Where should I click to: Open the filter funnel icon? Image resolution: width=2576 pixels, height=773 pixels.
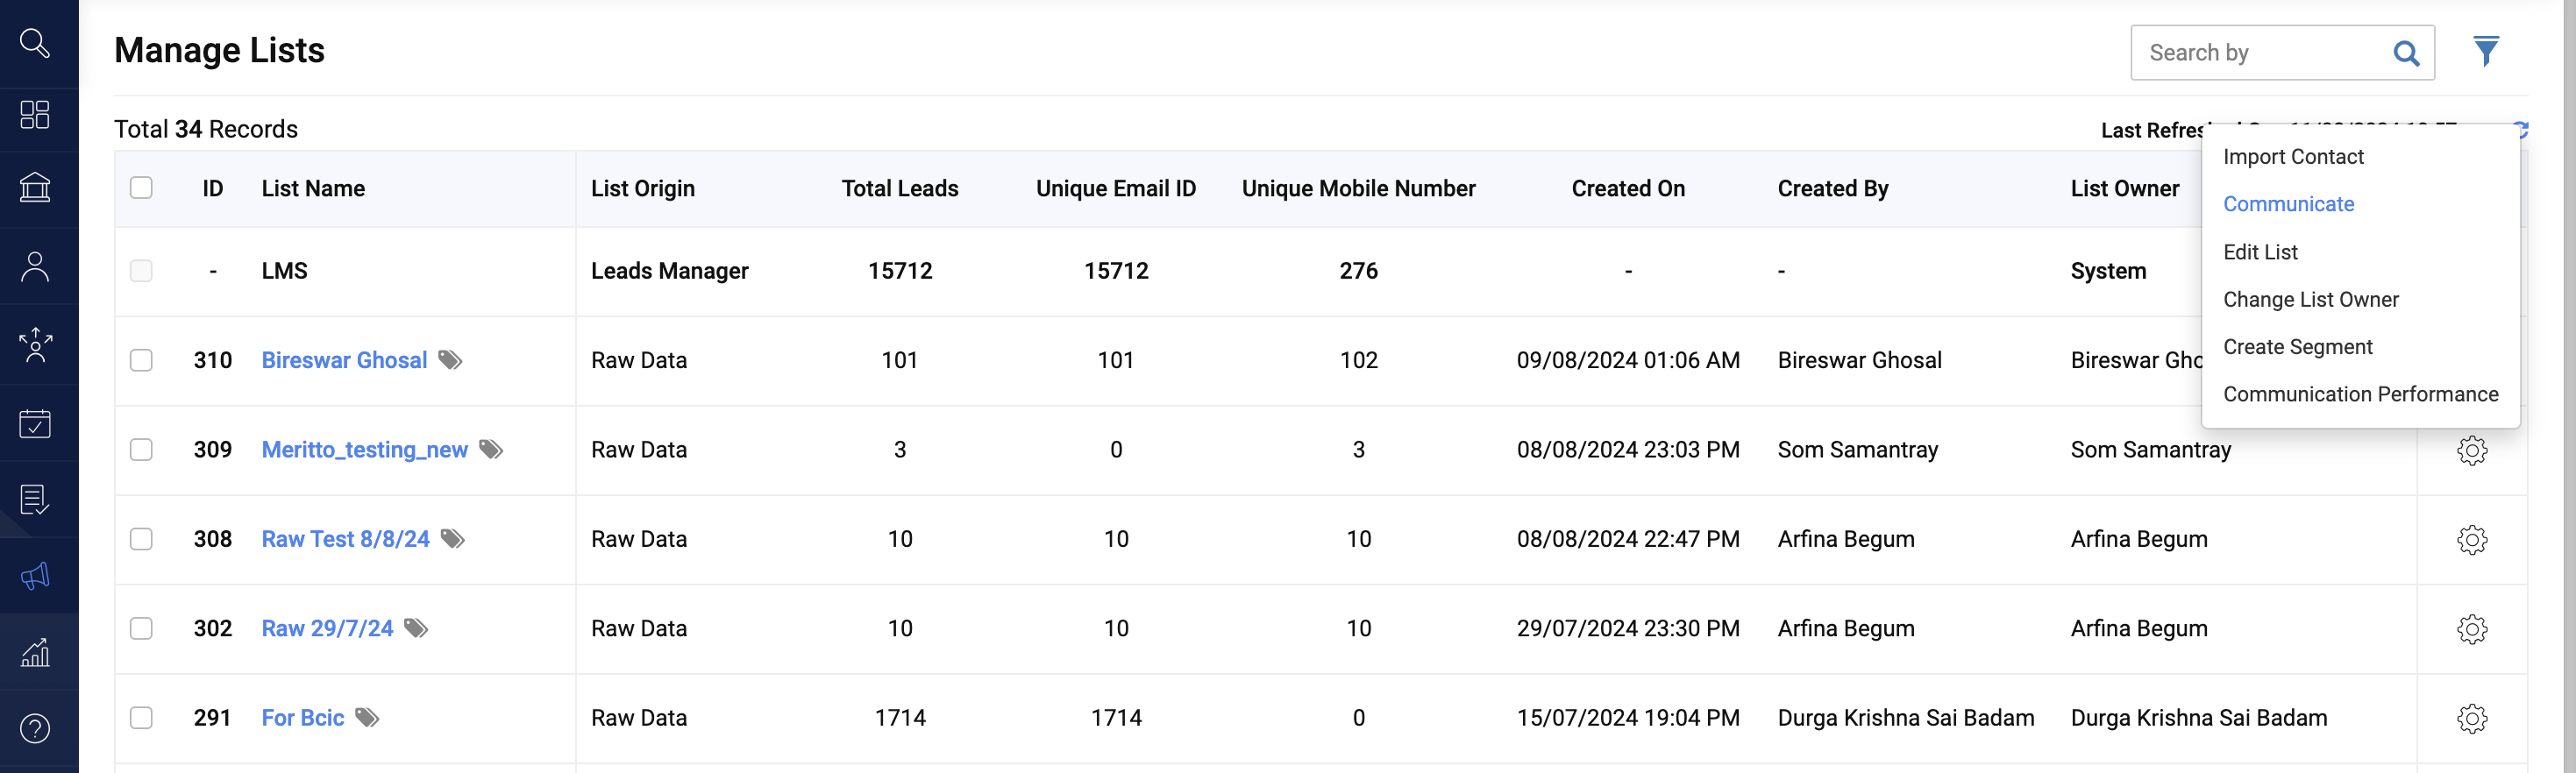coord(2486,51)
